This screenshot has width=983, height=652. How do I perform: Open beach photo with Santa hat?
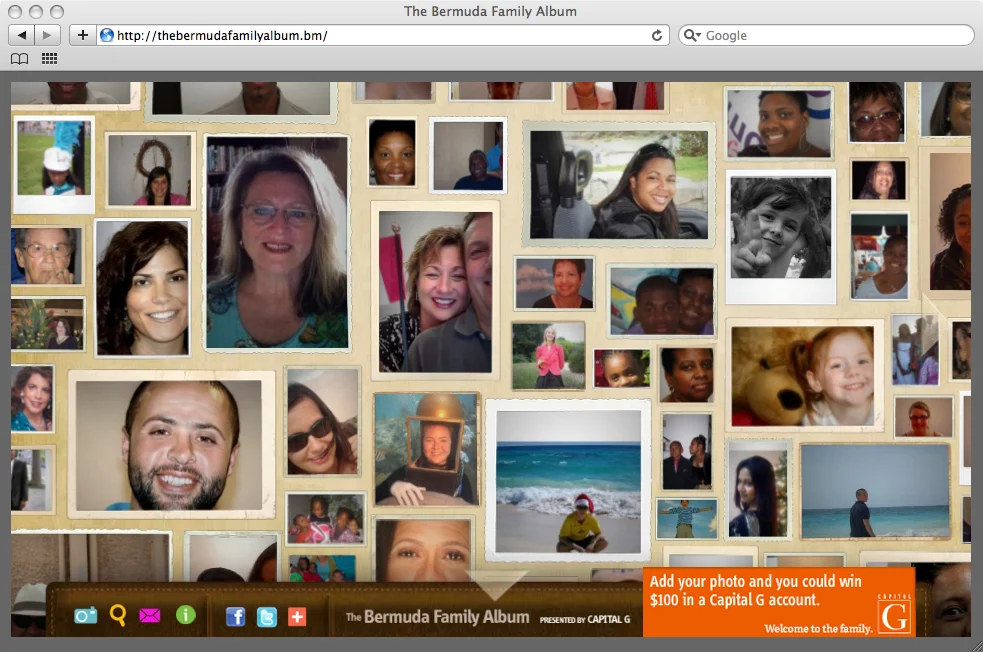[569, 481]
